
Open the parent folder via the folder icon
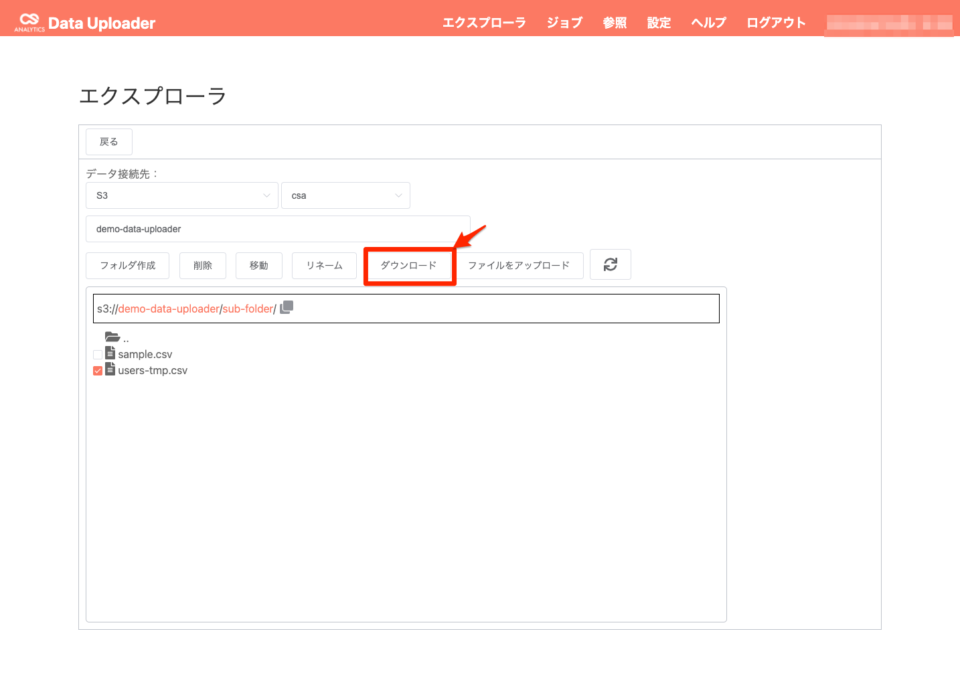tap(112, 338)
